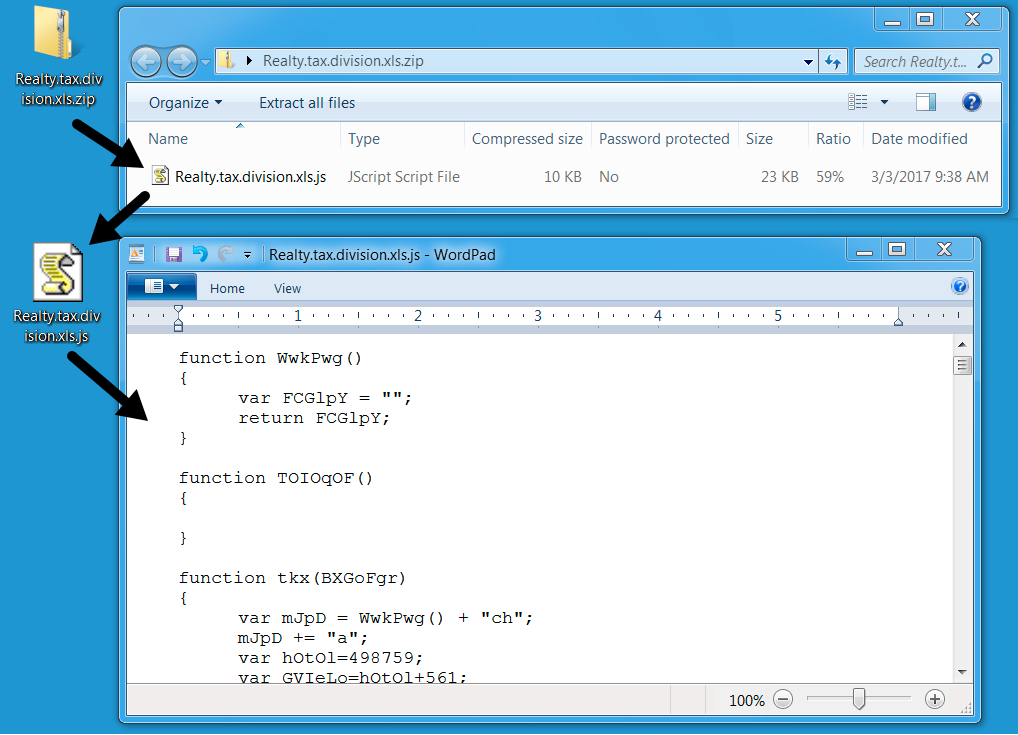Screen dimensions: 1018x735
Task: Click Extract all files button
Action: tap(307, 103)
